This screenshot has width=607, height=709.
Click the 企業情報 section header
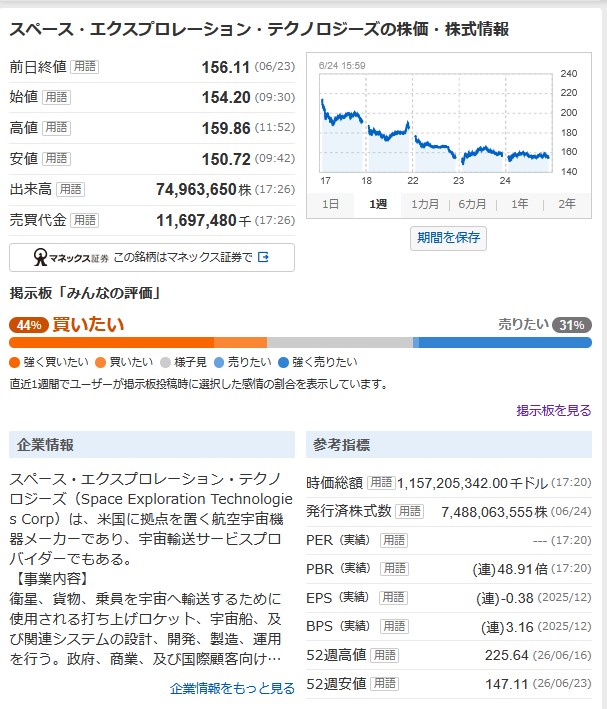pos(152,444)
